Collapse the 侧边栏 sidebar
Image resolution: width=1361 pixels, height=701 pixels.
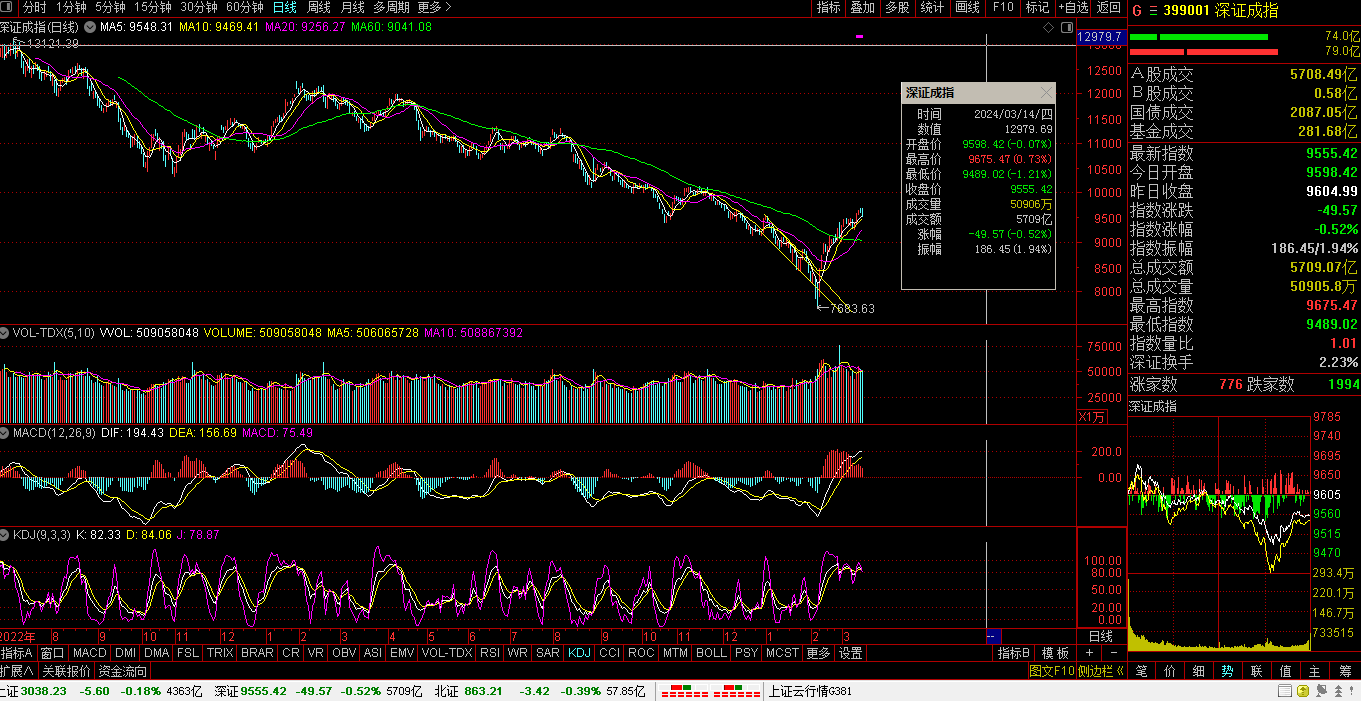coord(1102,671)
